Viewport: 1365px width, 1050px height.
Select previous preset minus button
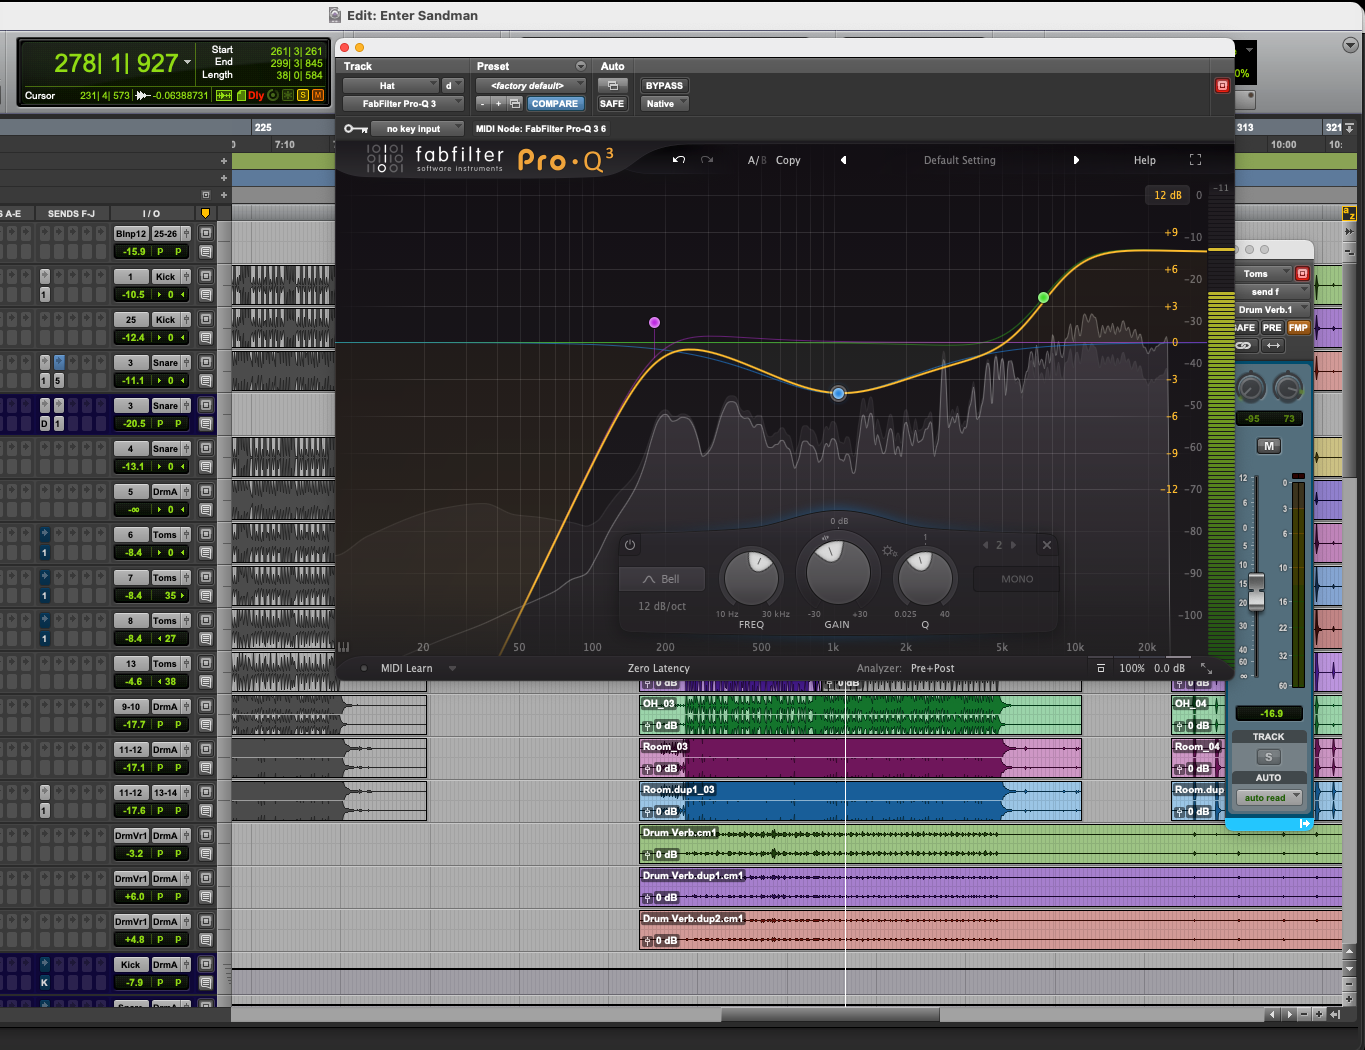(483, 104)
